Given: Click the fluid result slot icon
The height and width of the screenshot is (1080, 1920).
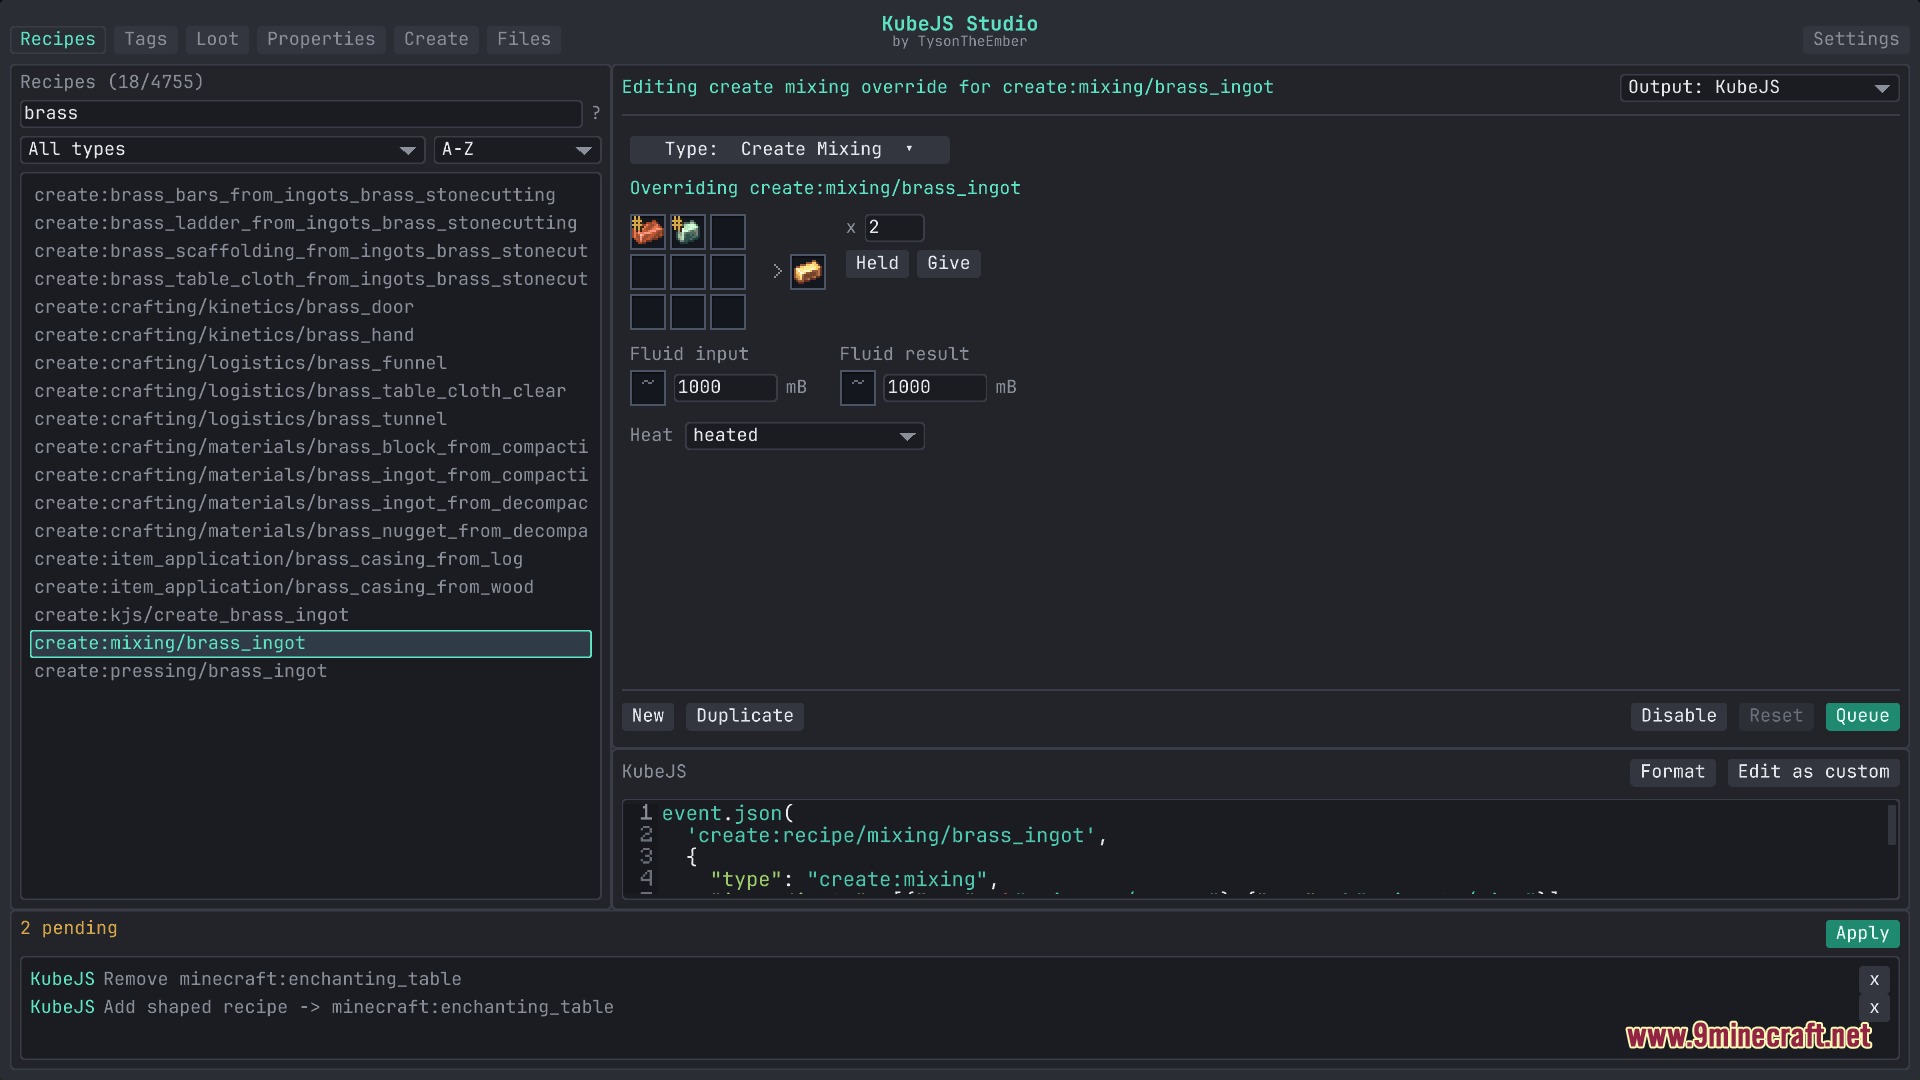Looking at the screenshot, I should coord(858,388).
